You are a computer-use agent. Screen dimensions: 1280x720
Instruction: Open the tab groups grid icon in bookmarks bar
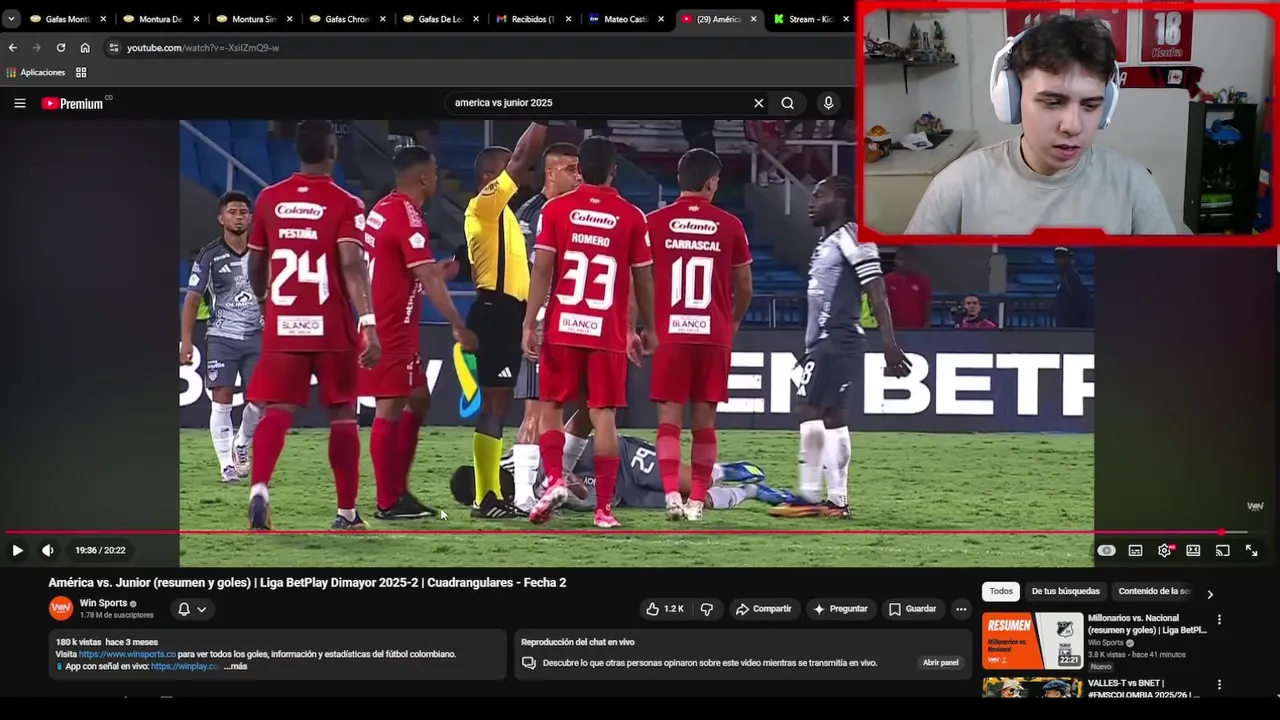pyautogui.click(x=81, y=73)
